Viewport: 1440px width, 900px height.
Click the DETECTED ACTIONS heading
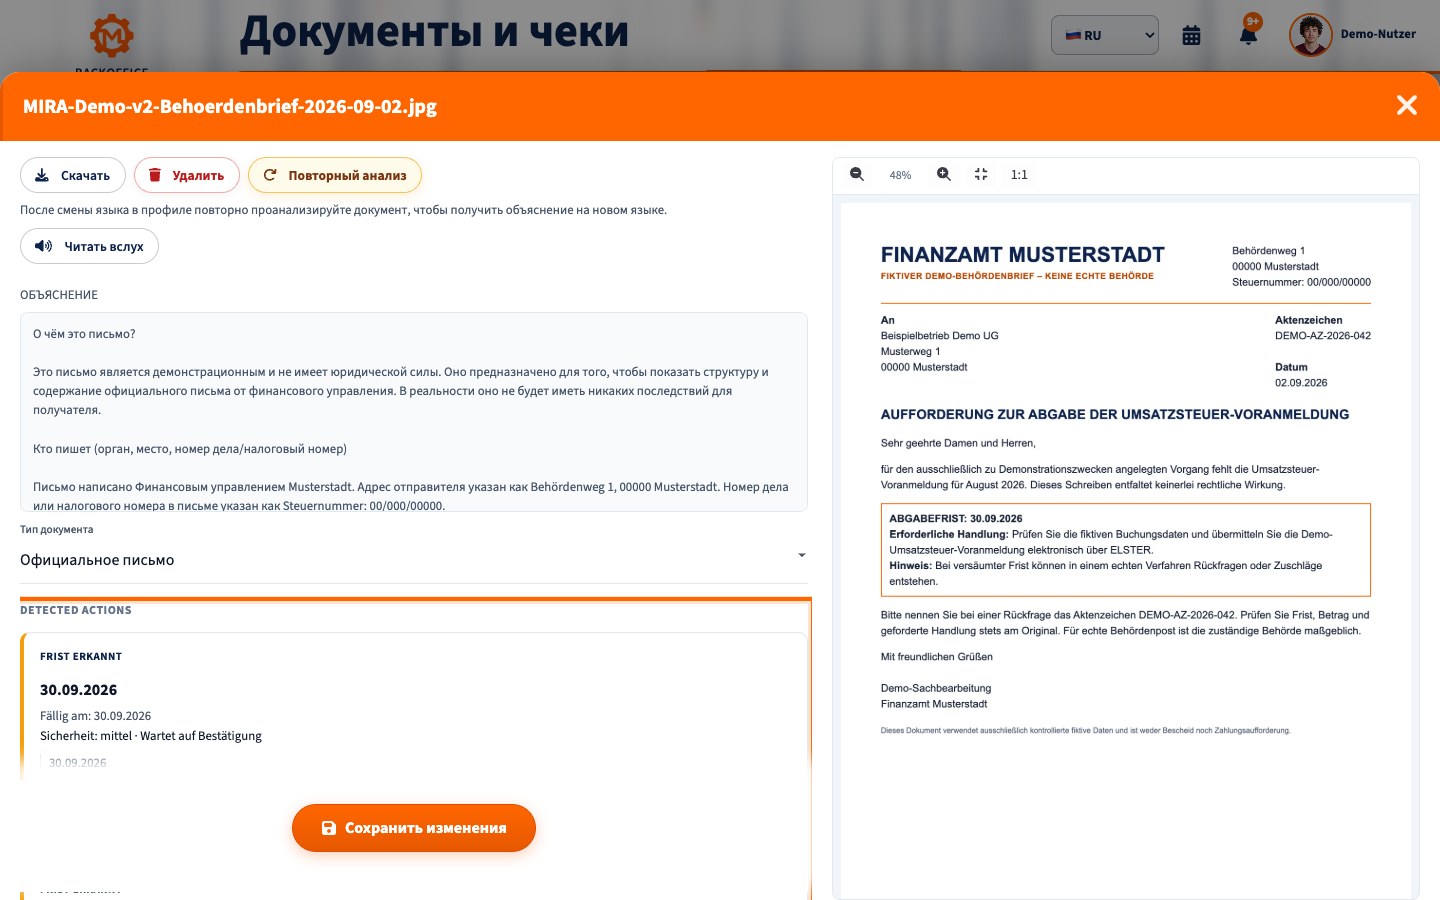76,610
